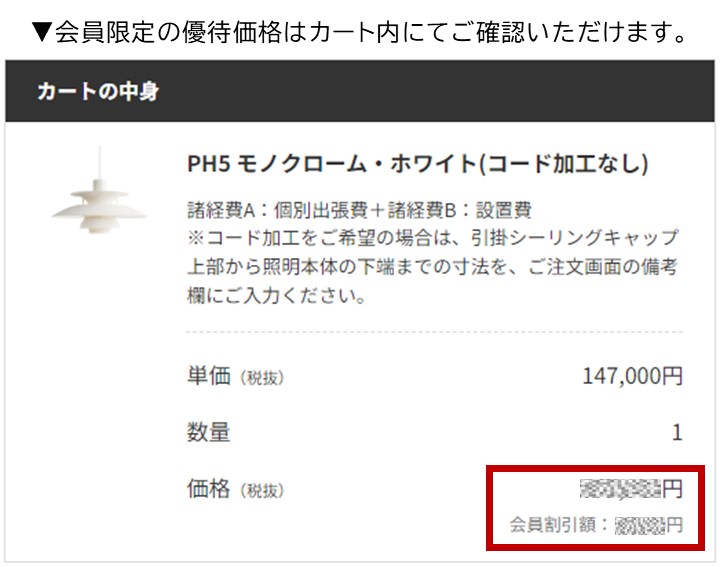Viewport: 720px width, 567px height.
Task: Click the 引掛シーリングキャップ text
Action: point(575,237)
